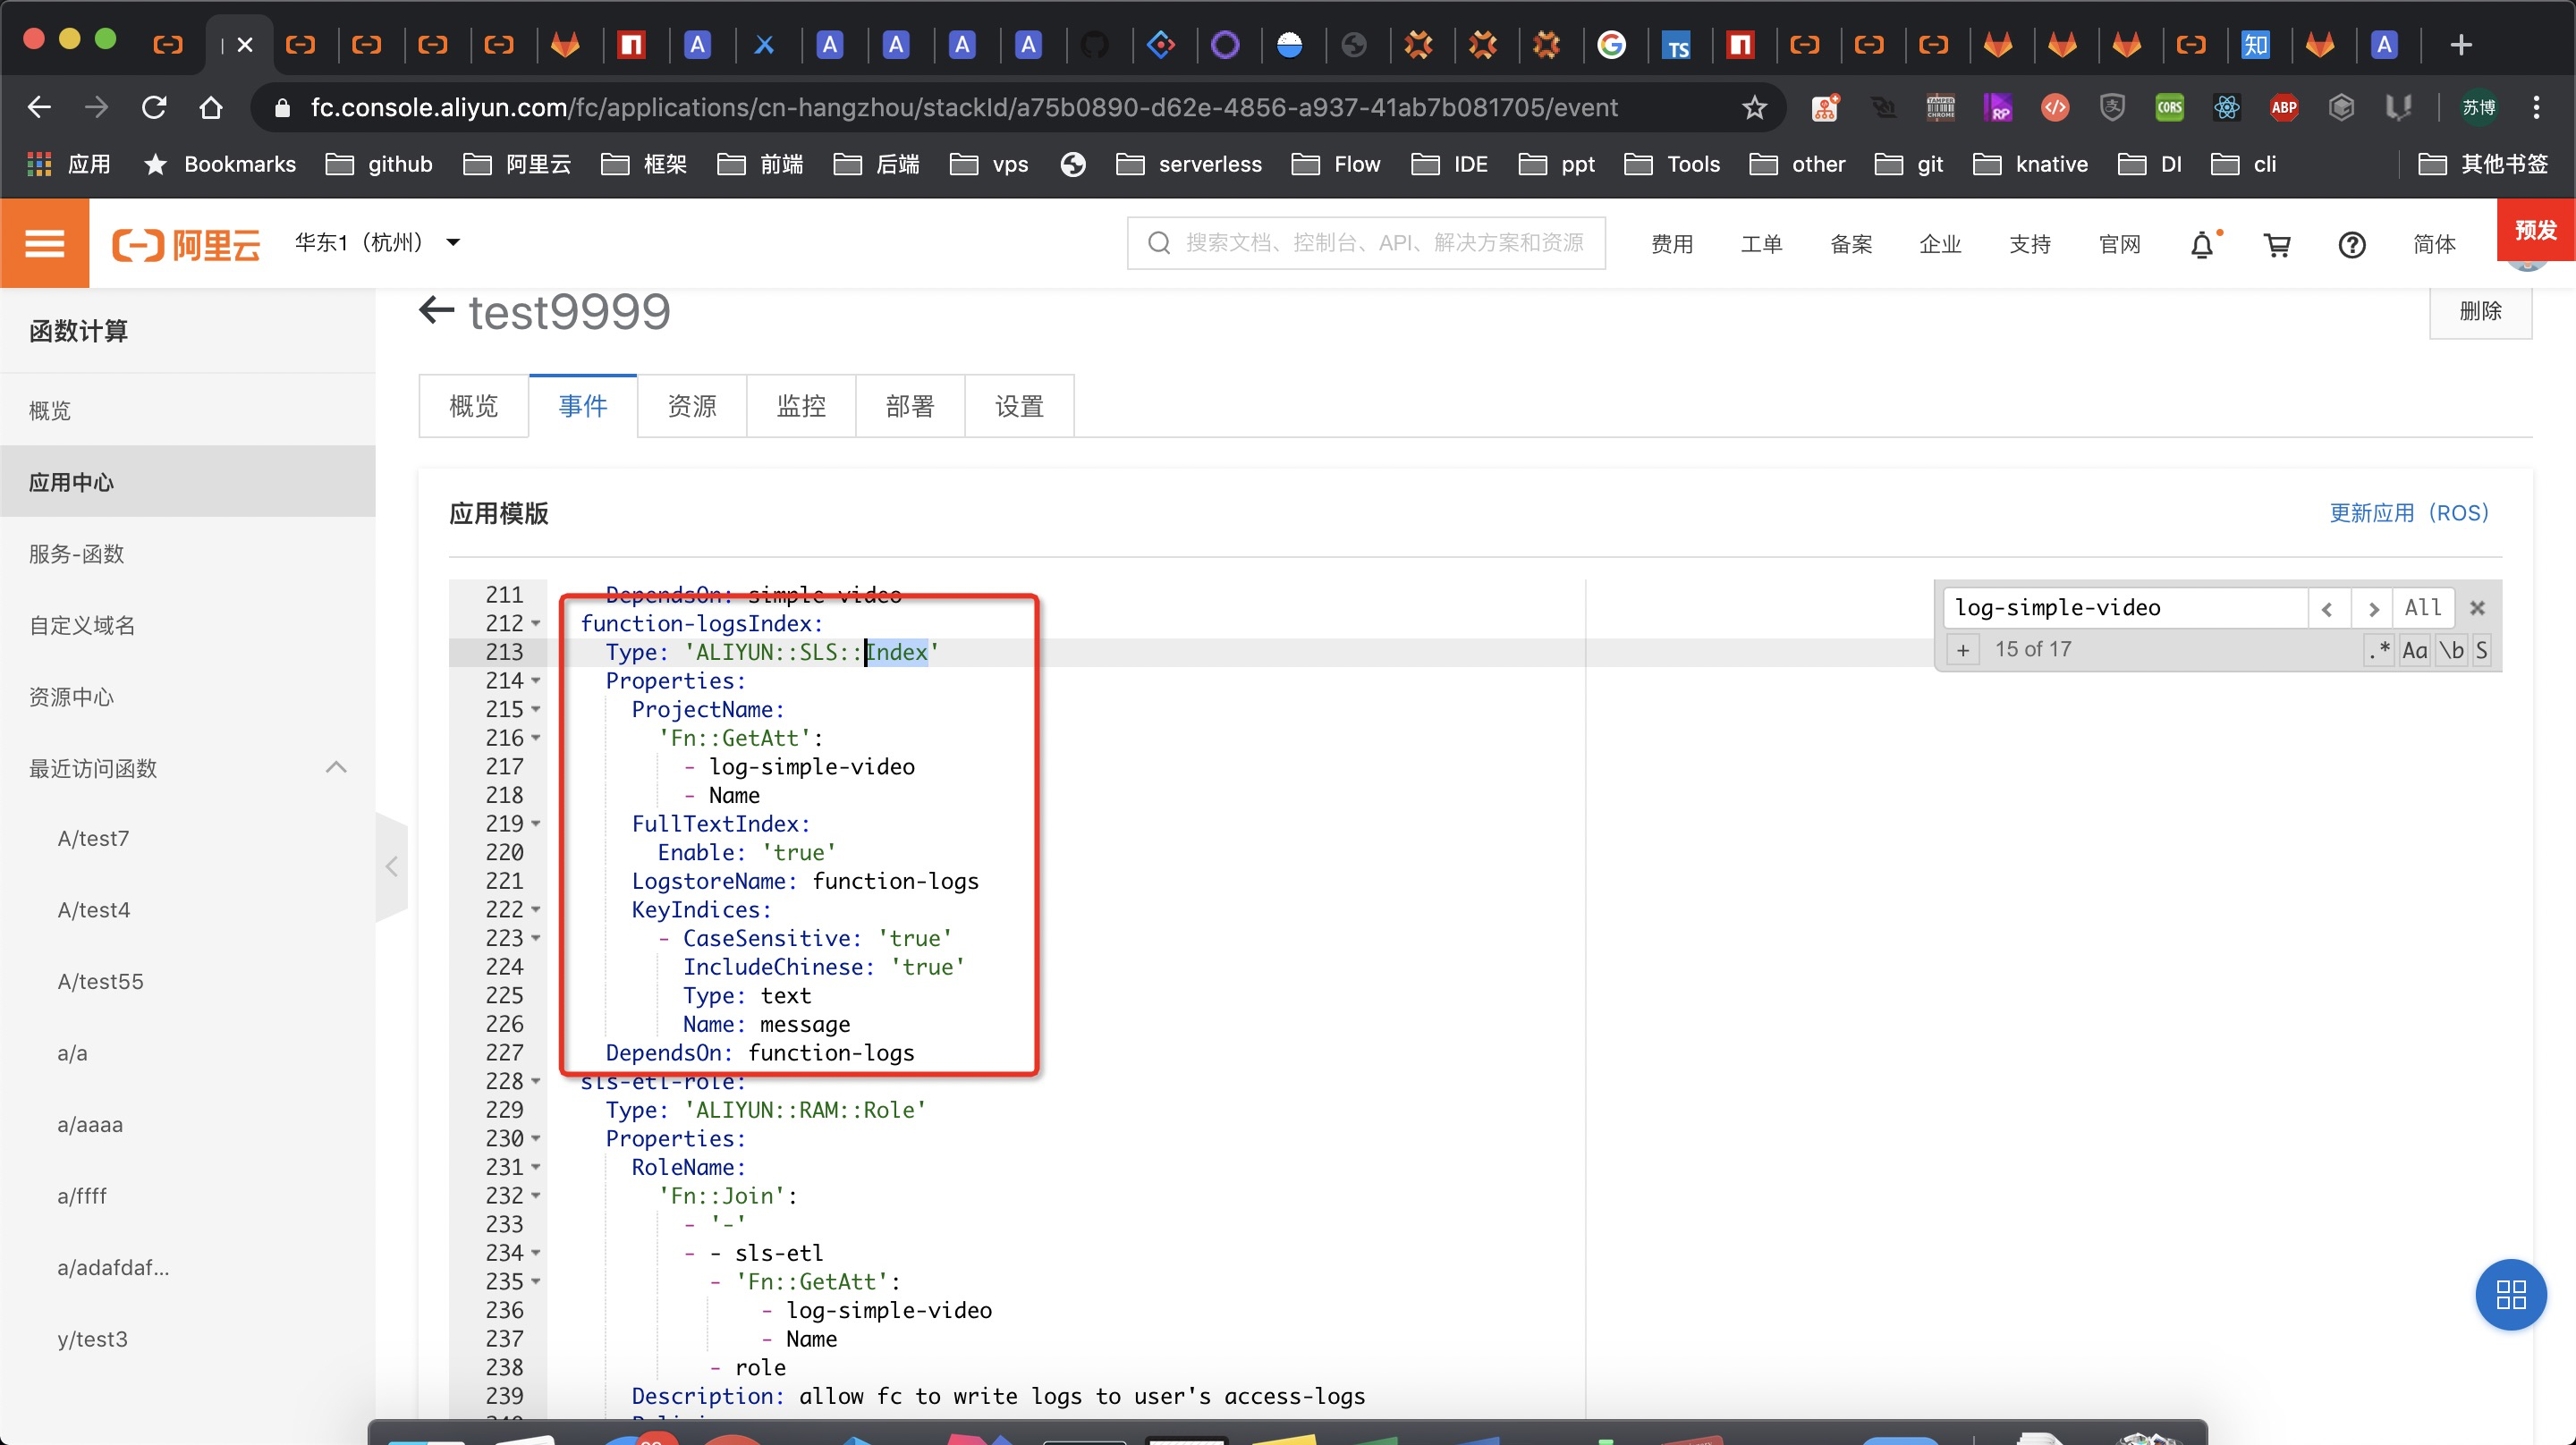This screenshot has width=2576, height=1445.
Task: Click the 删除 button
Action: [2481, 311]
